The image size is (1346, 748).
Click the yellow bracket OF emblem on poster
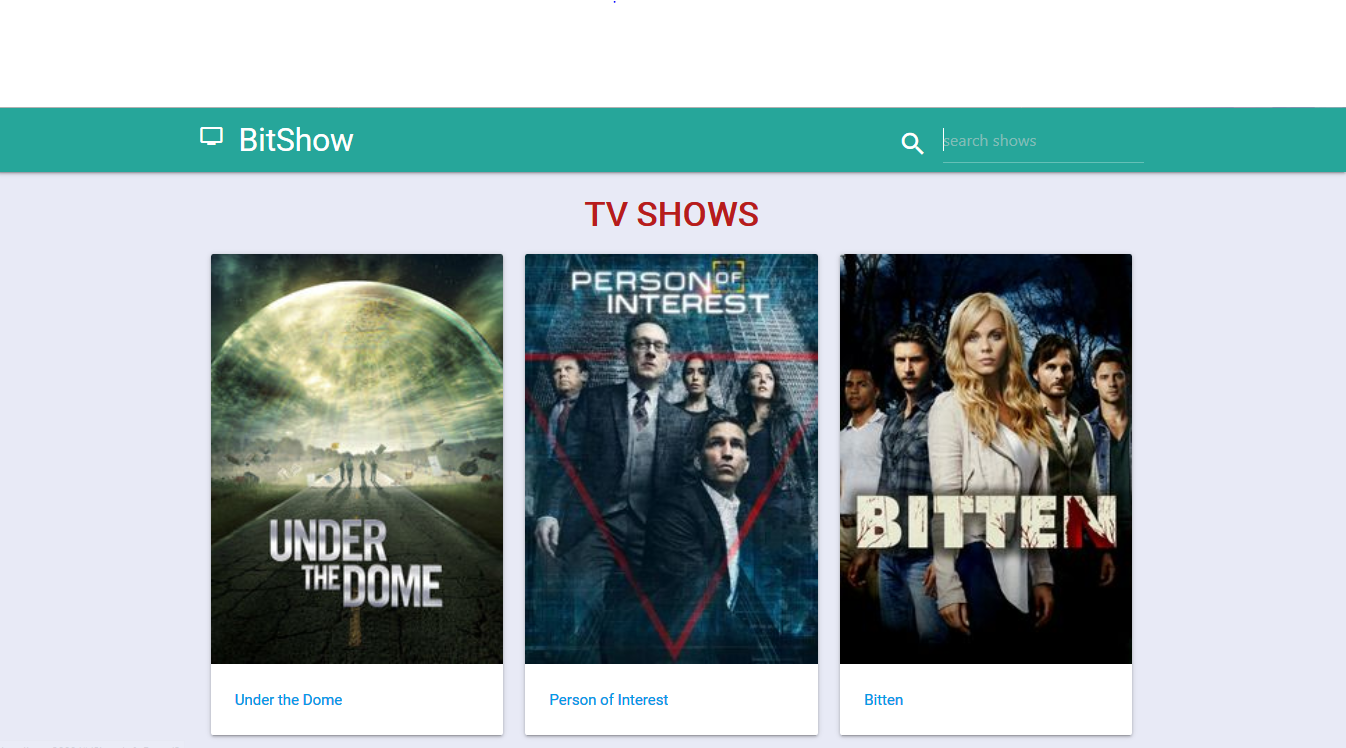pos(728,278)
